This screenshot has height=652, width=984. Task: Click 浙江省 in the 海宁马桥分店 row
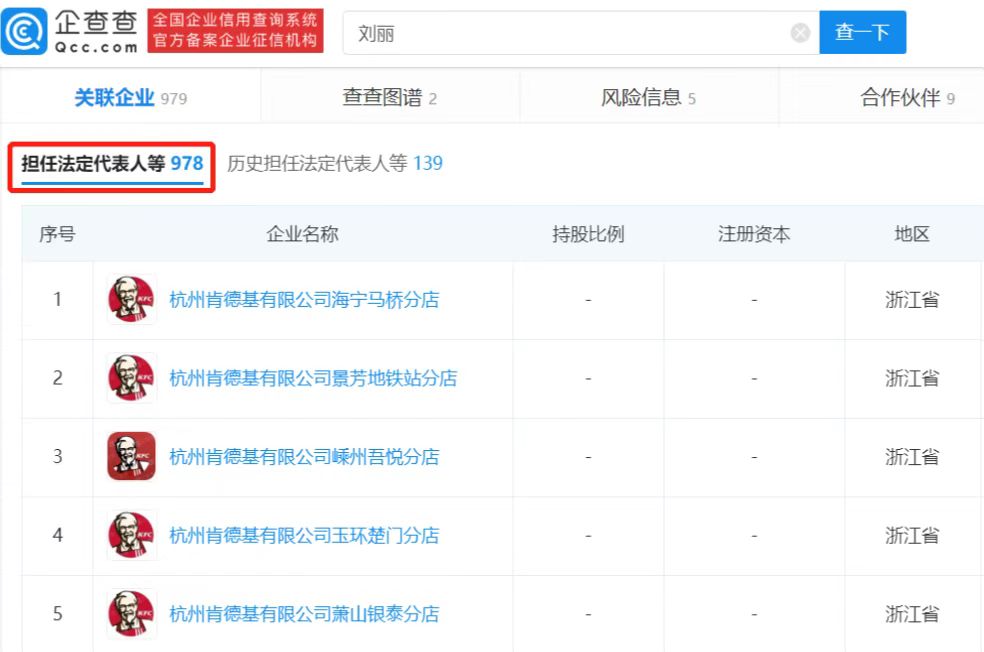pos(912,300)
